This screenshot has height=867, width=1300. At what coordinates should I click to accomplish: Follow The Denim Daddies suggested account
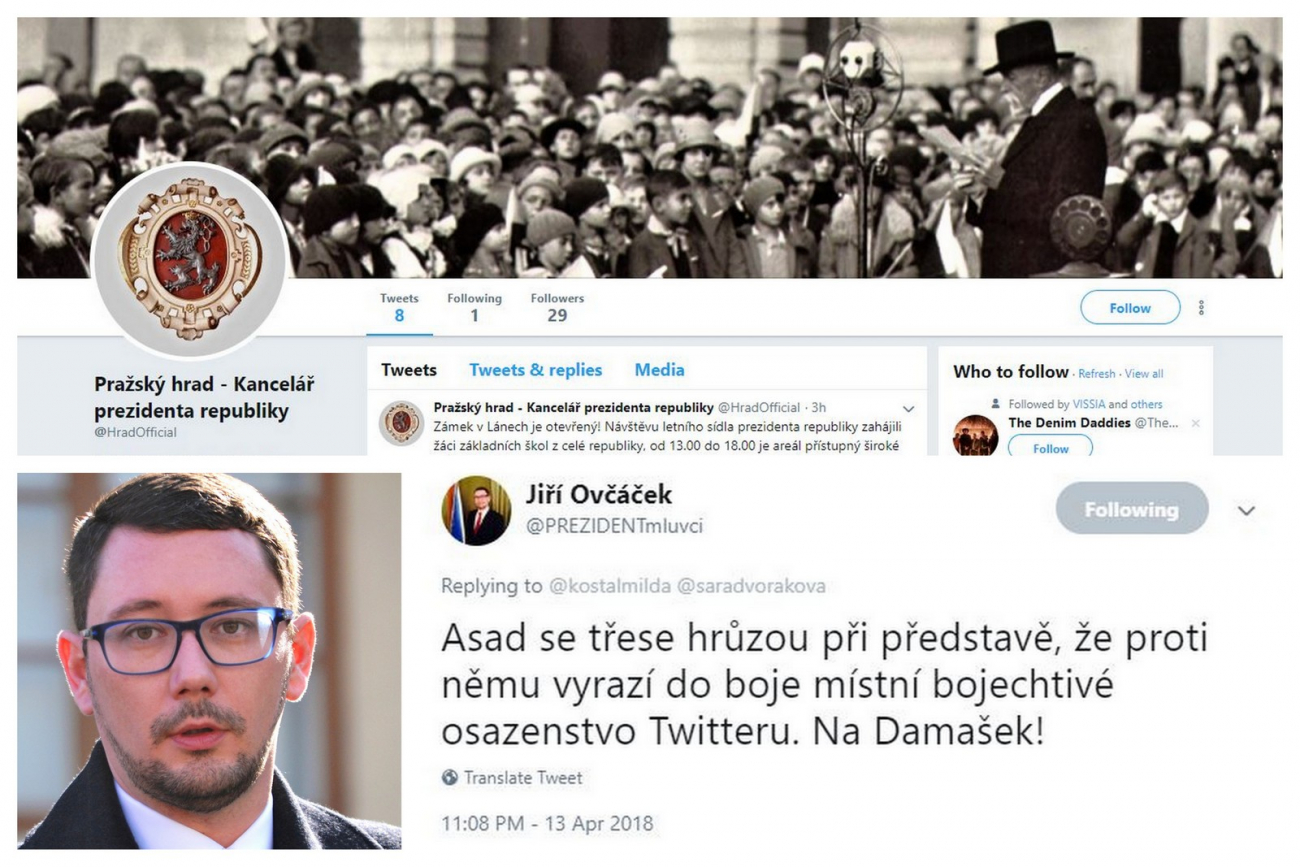click(x=1050, y=447)
